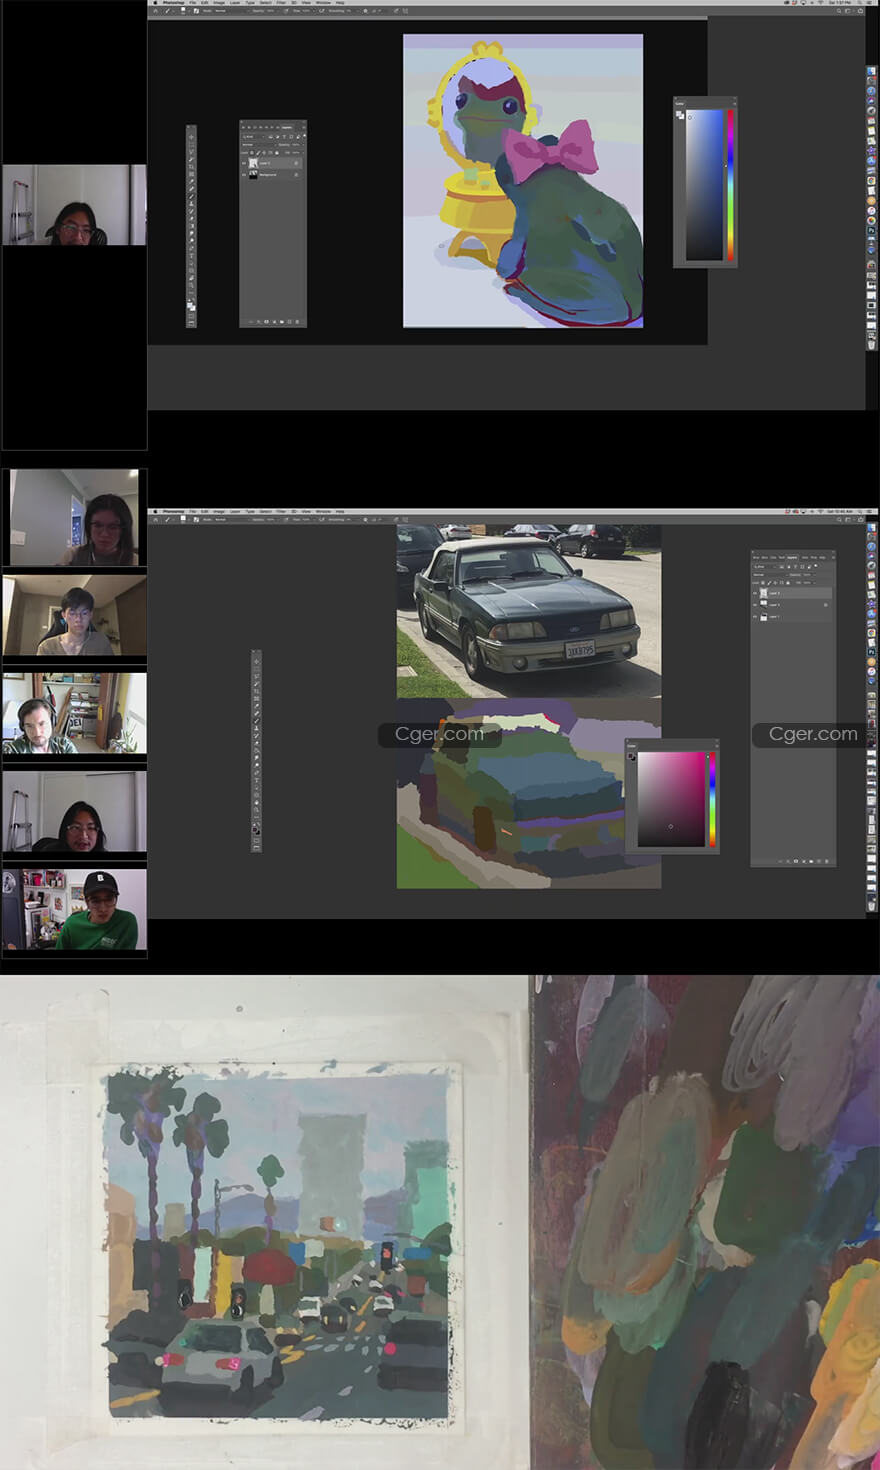
Task: Select Layer 1 thumbnail in frog window Layers panel
Action: 253,163
